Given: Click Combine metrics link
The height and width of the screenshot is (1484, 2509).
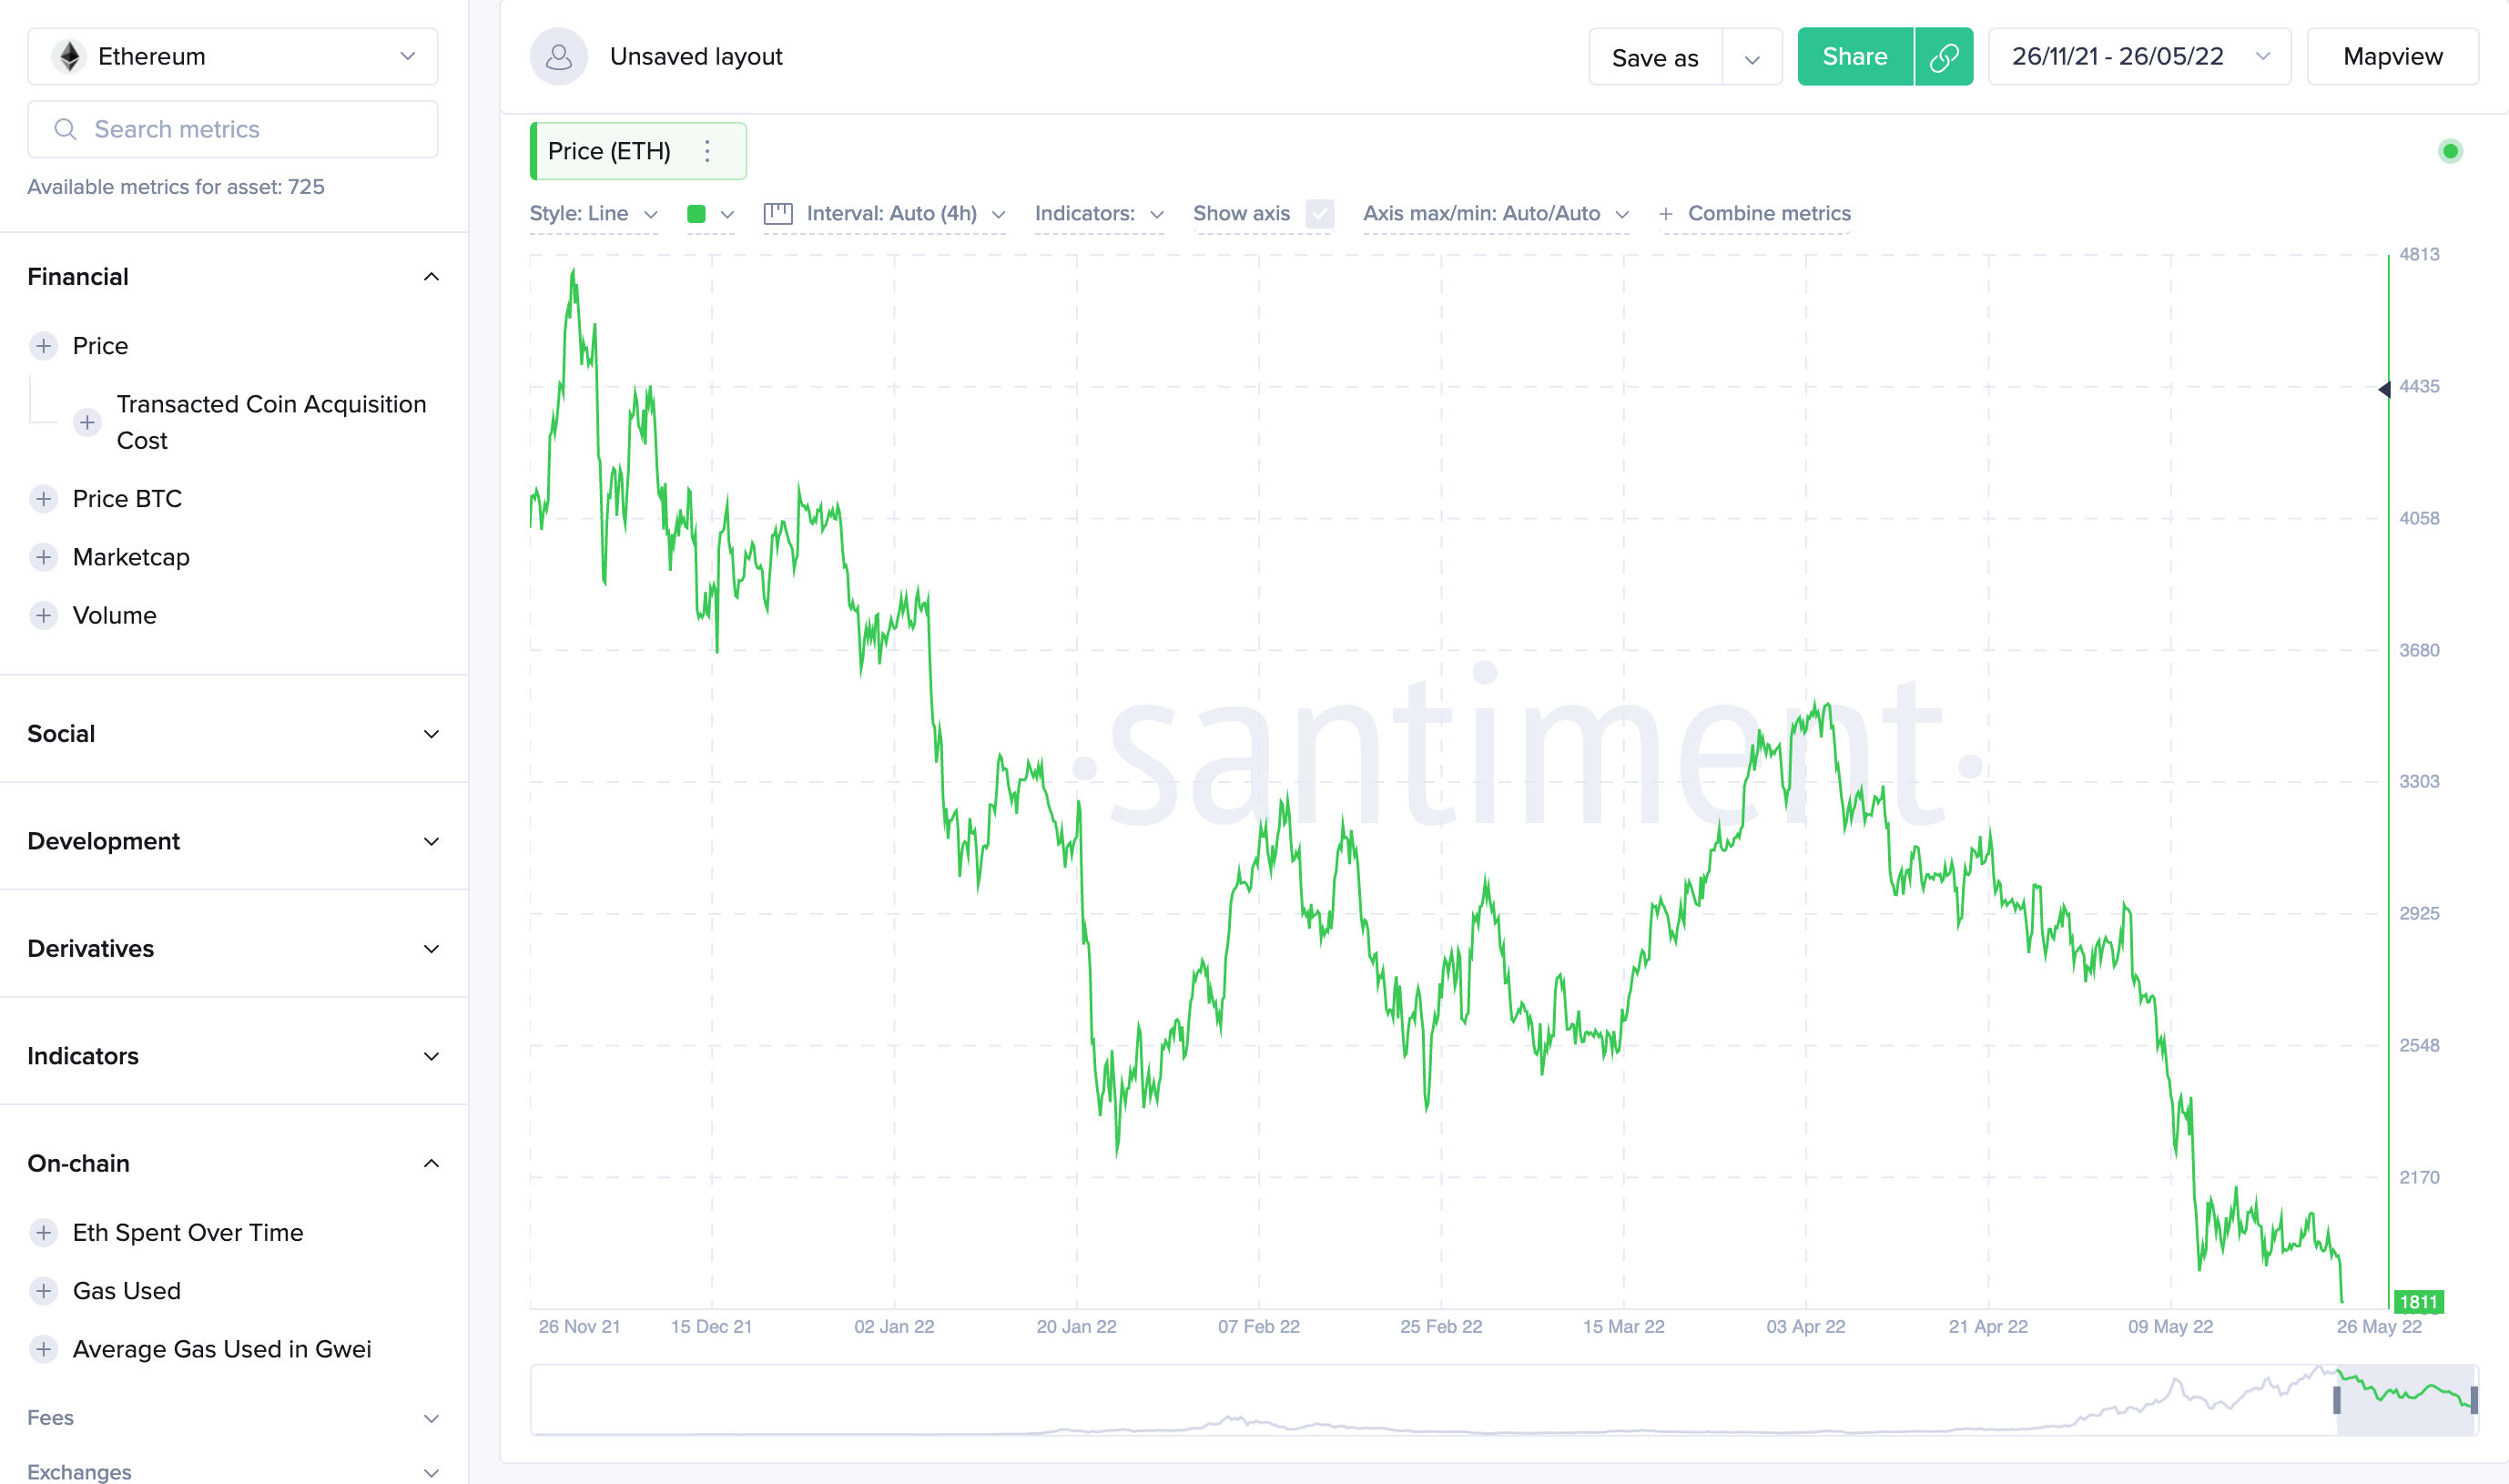Looking at the screenshot, I should click(x=1769, y=214).
